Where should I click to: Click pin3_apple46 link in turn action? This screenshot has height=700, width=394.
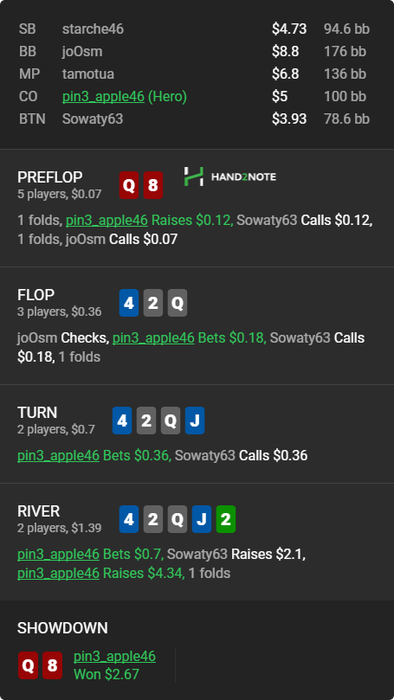coord(58,455)
